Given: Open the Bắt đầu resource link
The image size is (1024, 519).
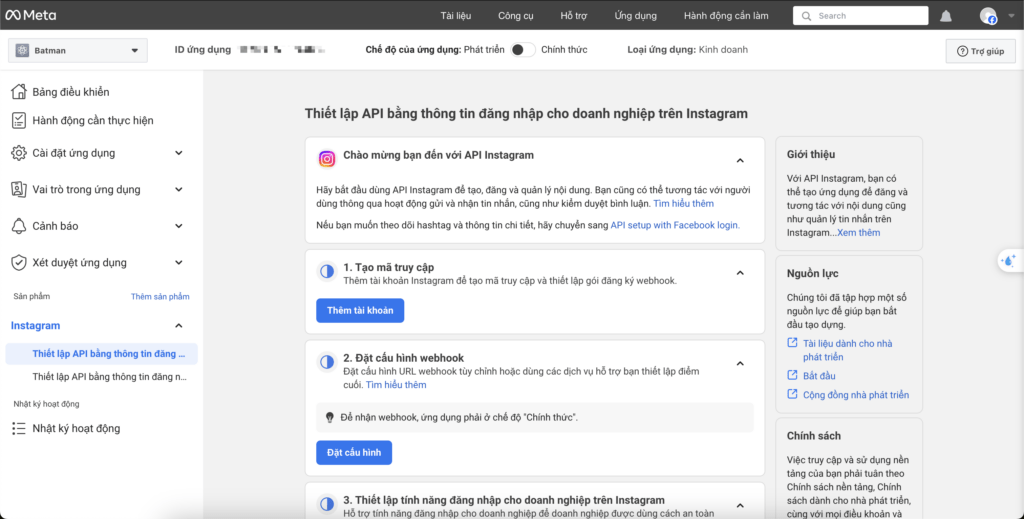Looking at the screenshot, I should (819, 375).
